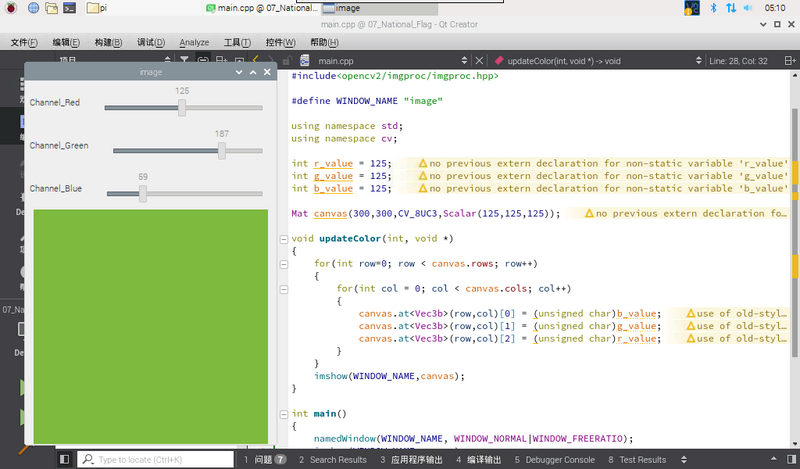This screenshot has height=469, width=800.
Task: Click the Channel_Blue slider handle
Action: pos(143,193)
